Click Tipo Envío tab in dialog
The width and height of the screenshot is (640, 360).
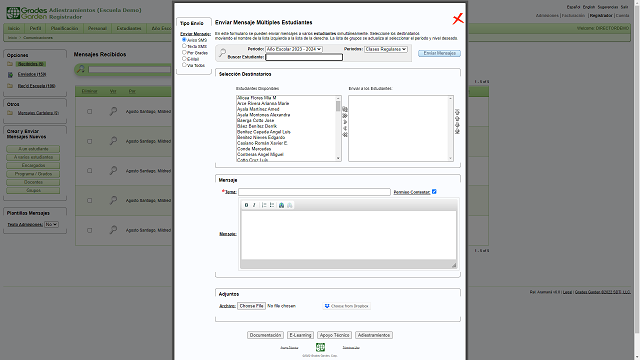[x=191, y=23]
